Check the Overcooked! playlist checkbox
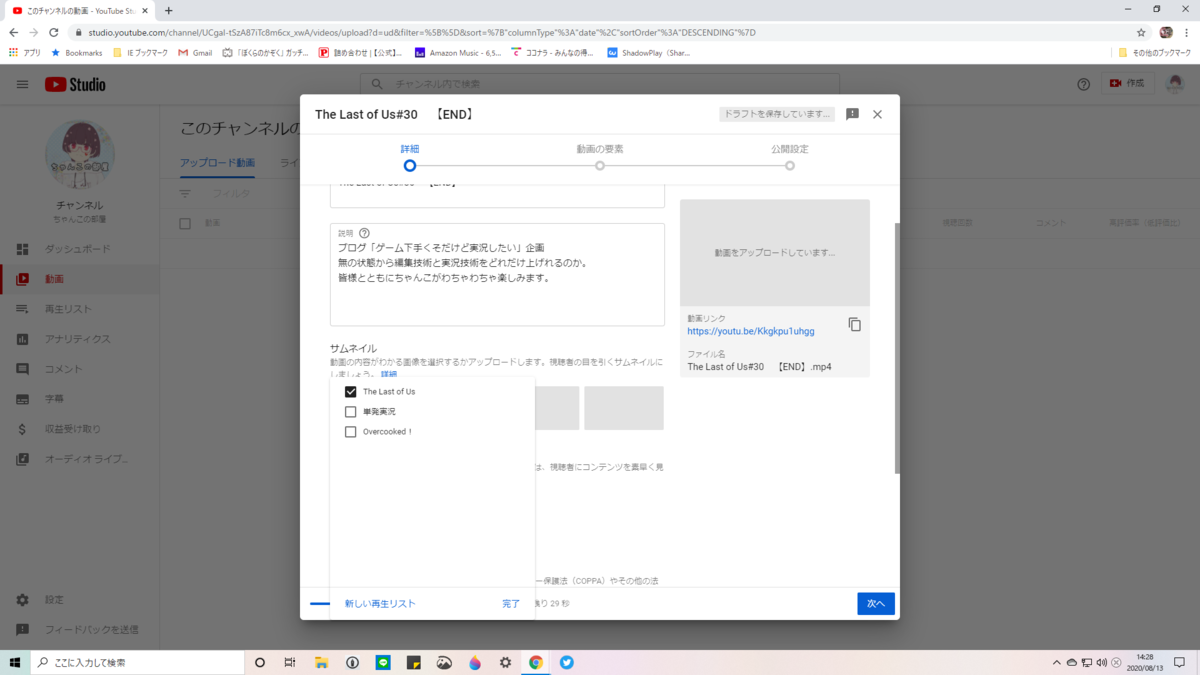Viewport: 1200px width, 675px height. [x=350, y=432]
